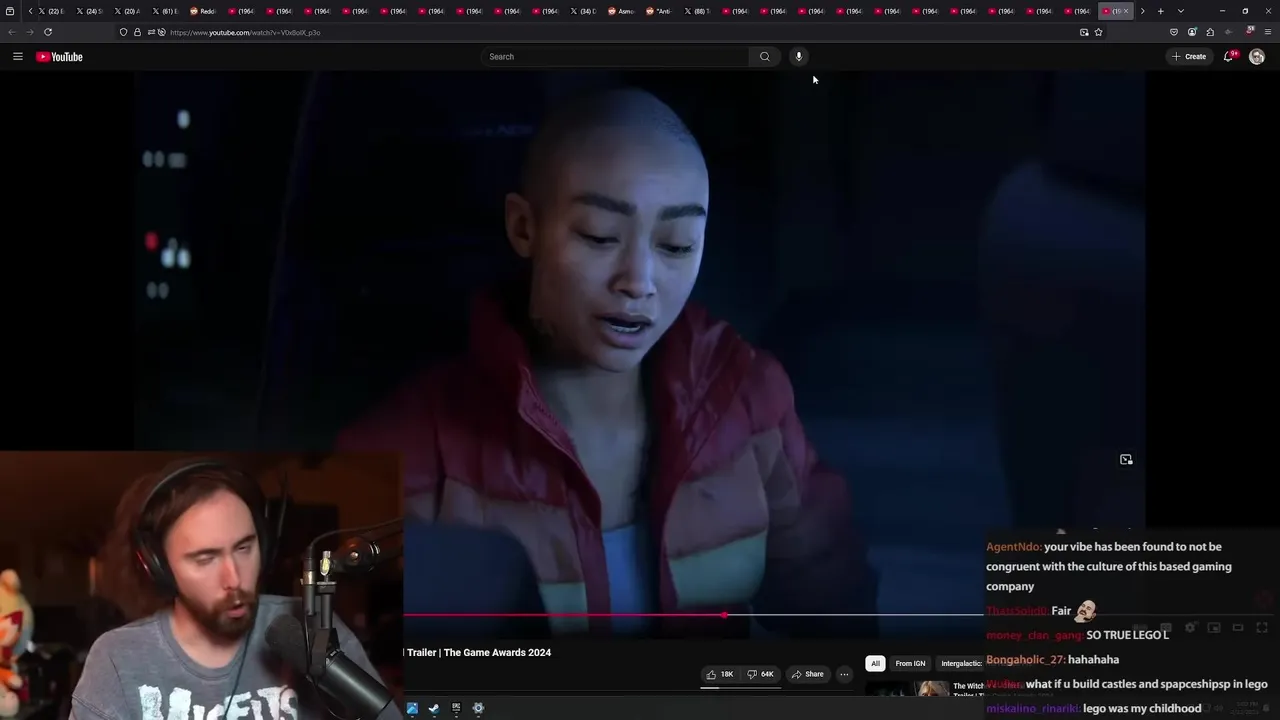This screenshot has height=720, width=1280.
Task: Click the video title text
Action: 477,653
